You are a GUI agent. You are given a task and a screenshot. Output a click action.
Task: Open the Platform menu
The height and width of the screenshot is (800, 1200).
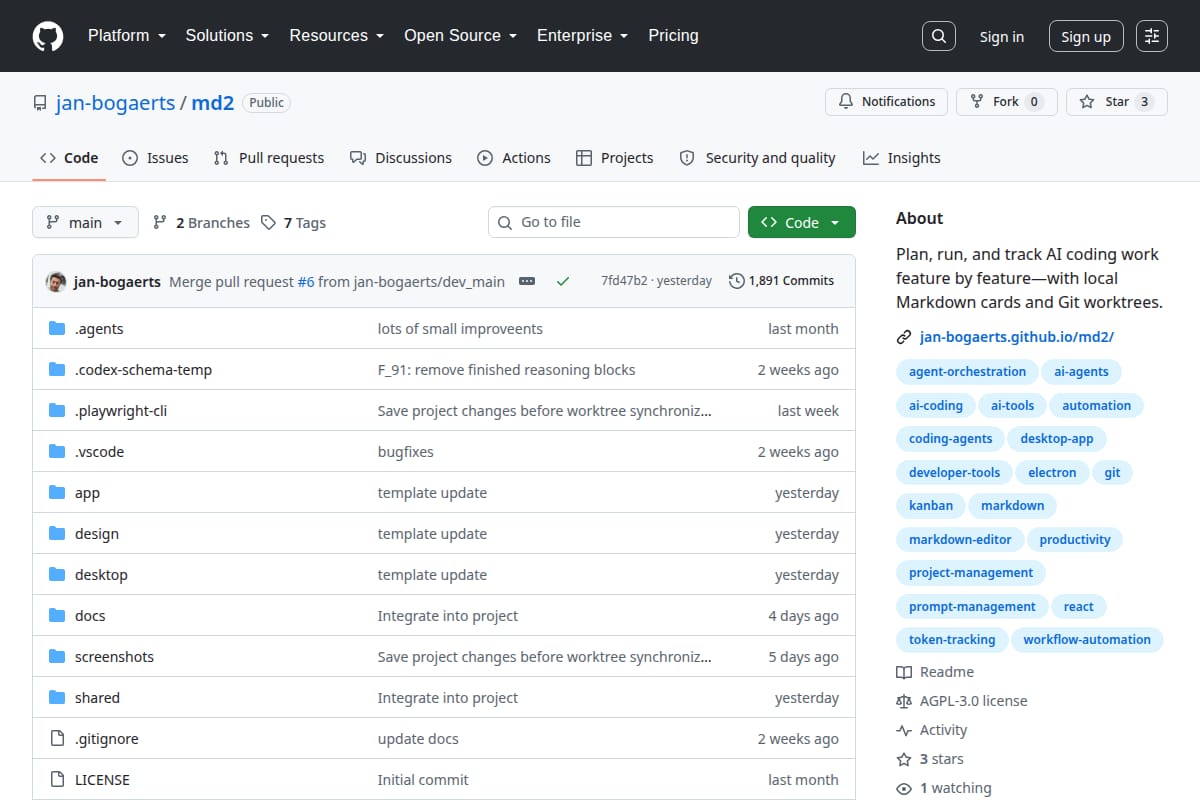tap(126, 35)
